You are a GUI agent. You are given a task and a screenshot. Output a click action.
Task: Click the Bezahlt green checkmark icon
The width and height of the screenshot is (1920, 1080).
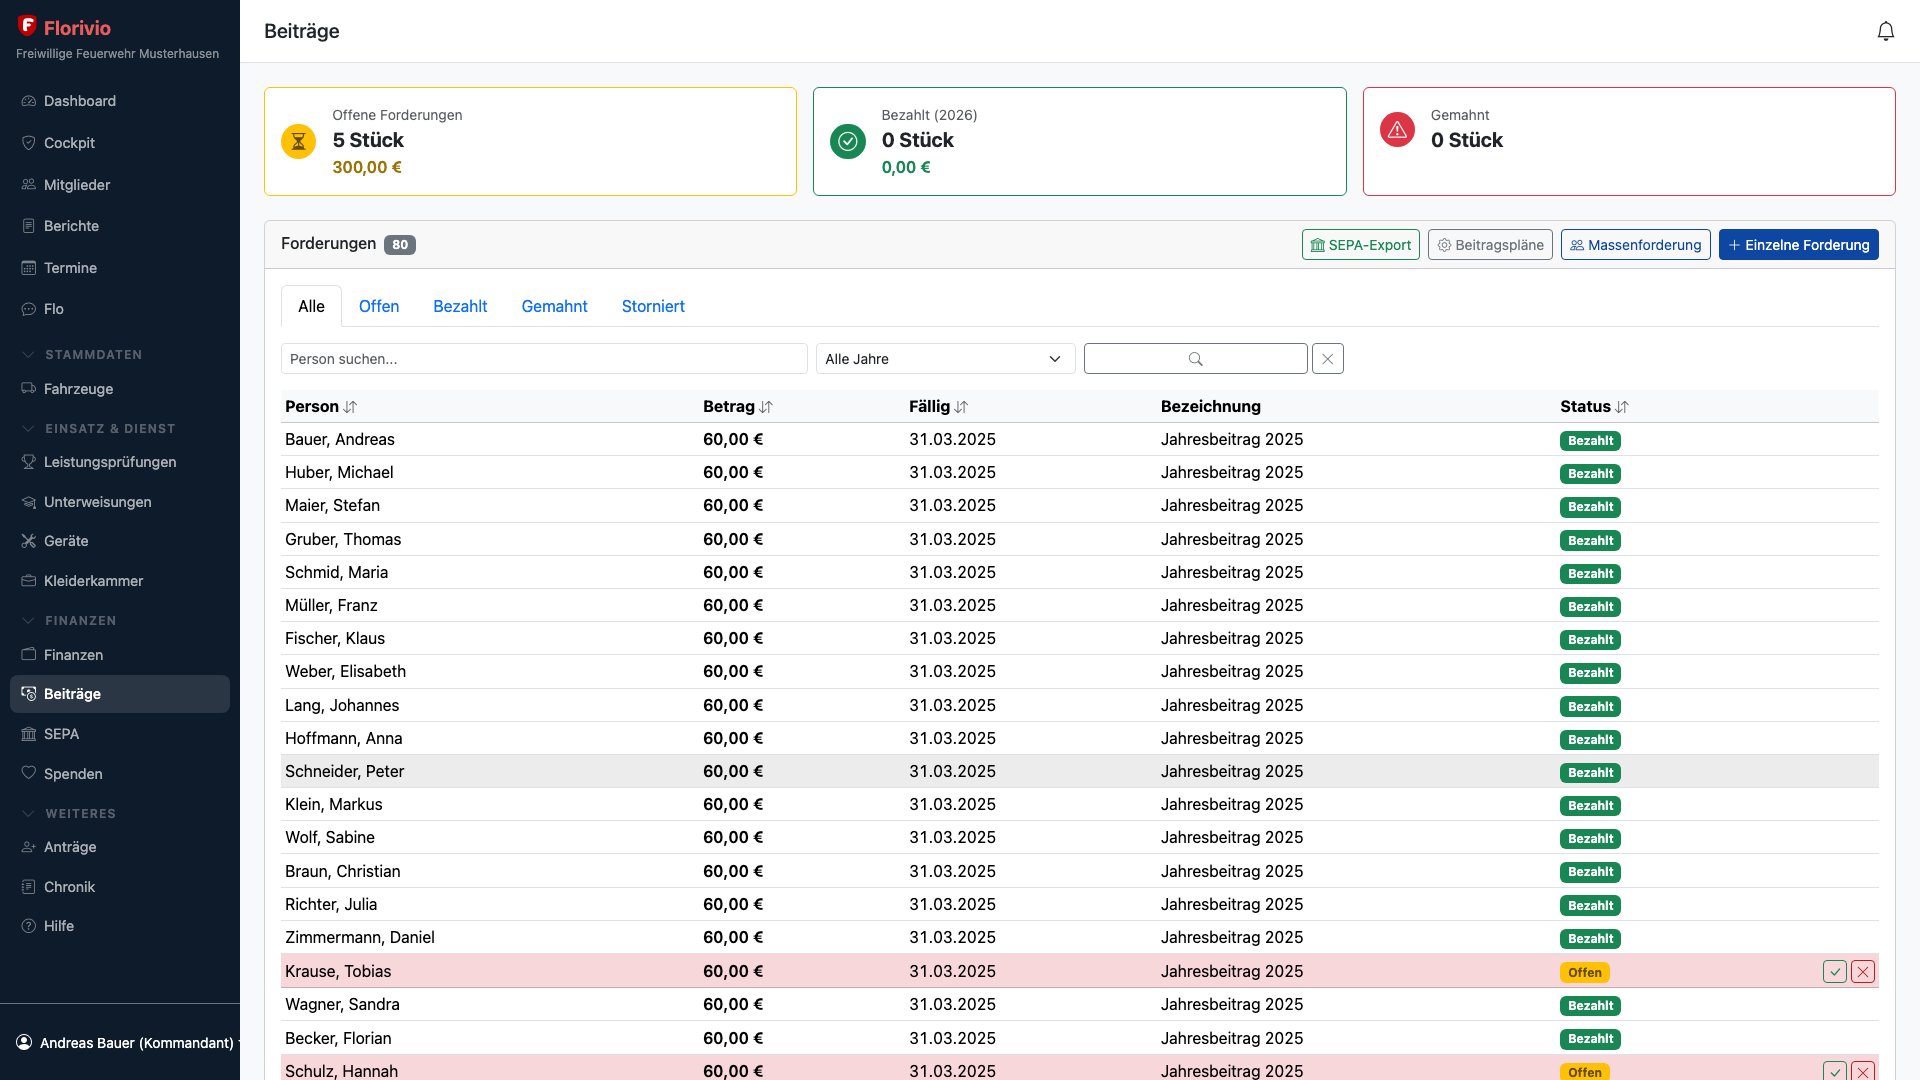[847, 141]
